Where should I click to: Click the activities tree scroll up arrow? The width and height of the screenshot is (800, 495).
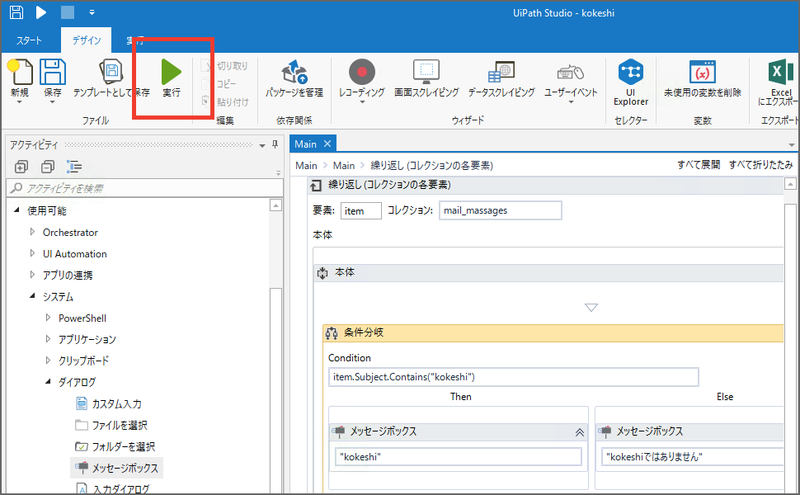(x=276, y=206)
